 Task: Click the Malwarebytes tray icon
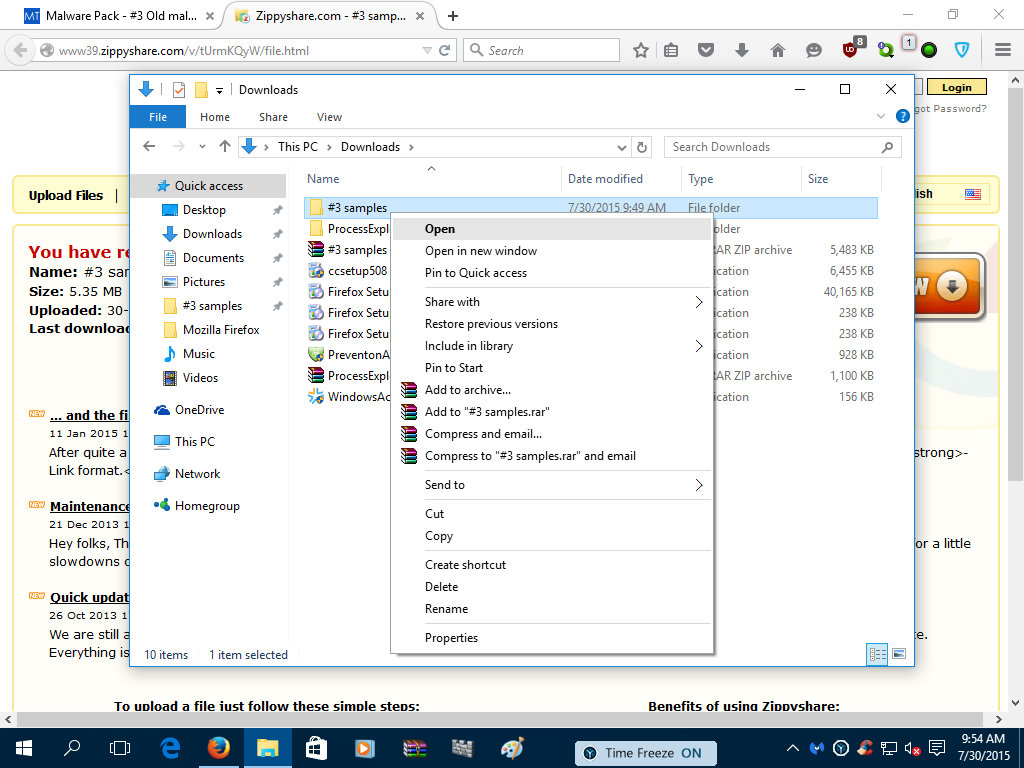[x=818, y=748]
